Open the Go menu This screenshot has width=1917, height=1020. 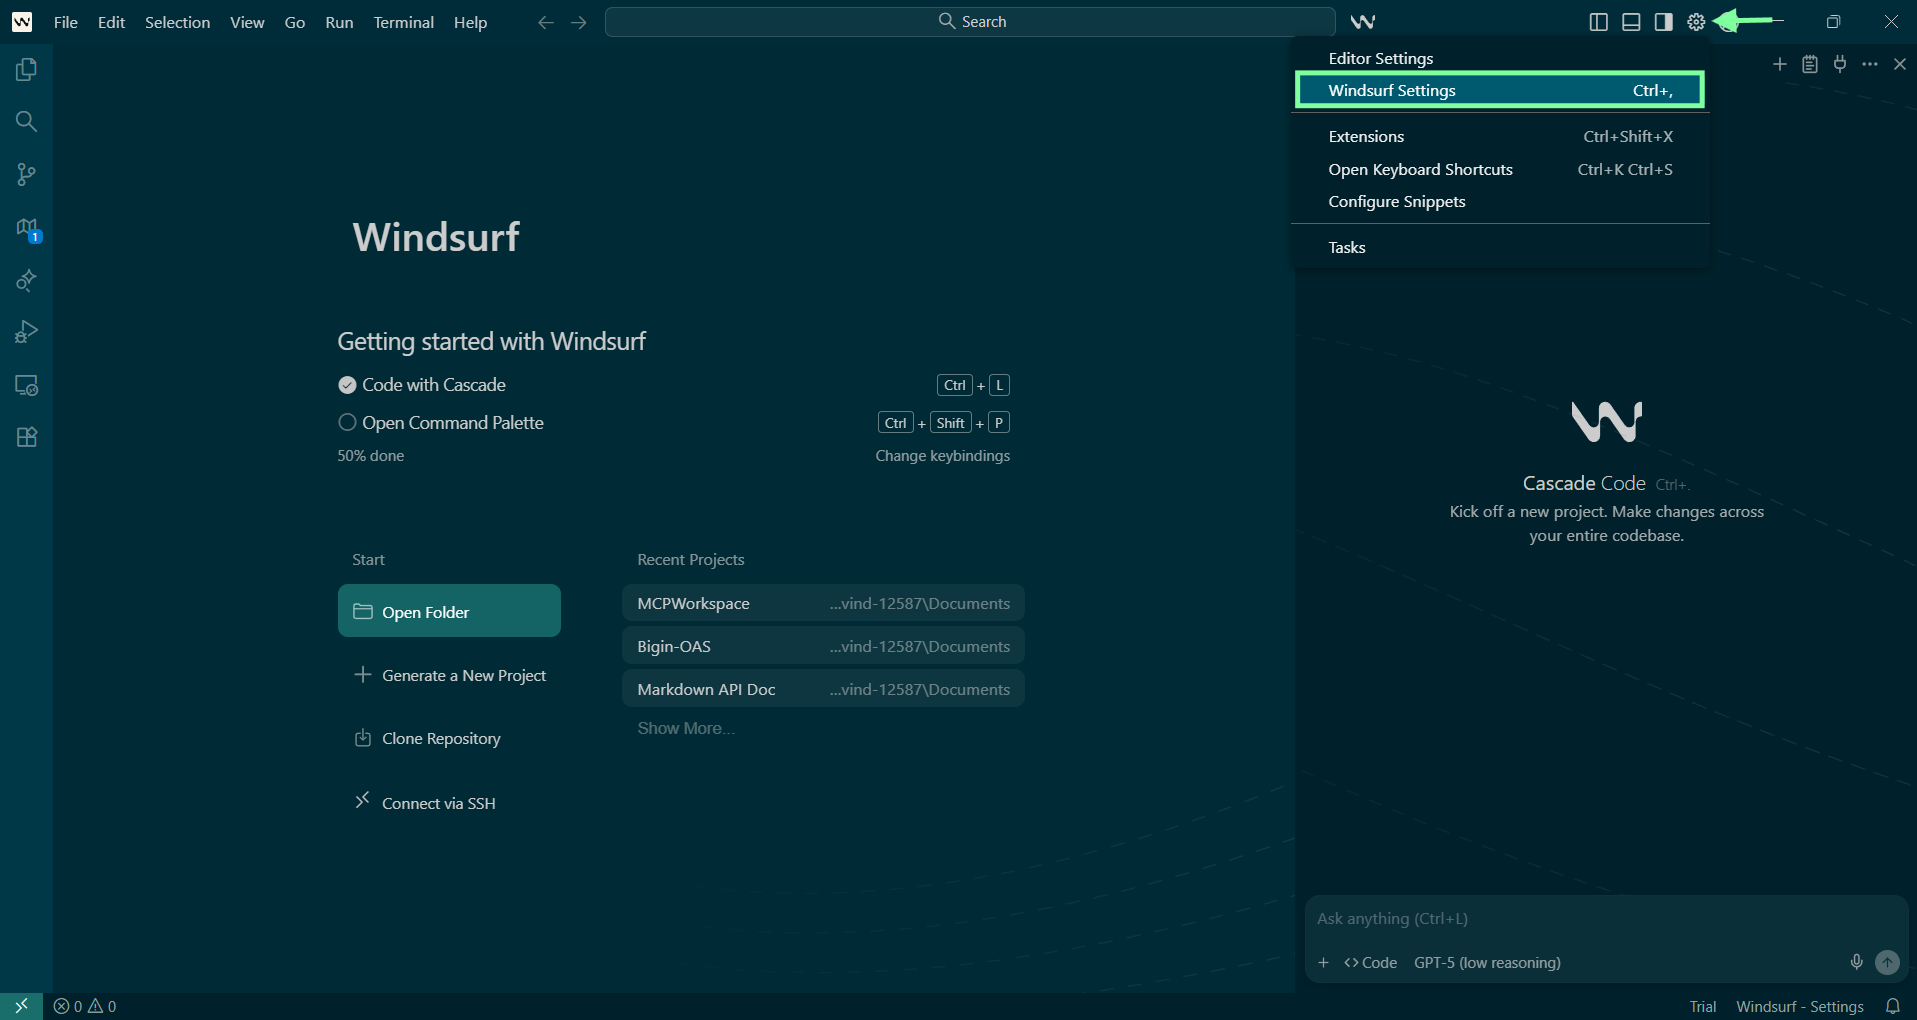[x=295, y=22]
